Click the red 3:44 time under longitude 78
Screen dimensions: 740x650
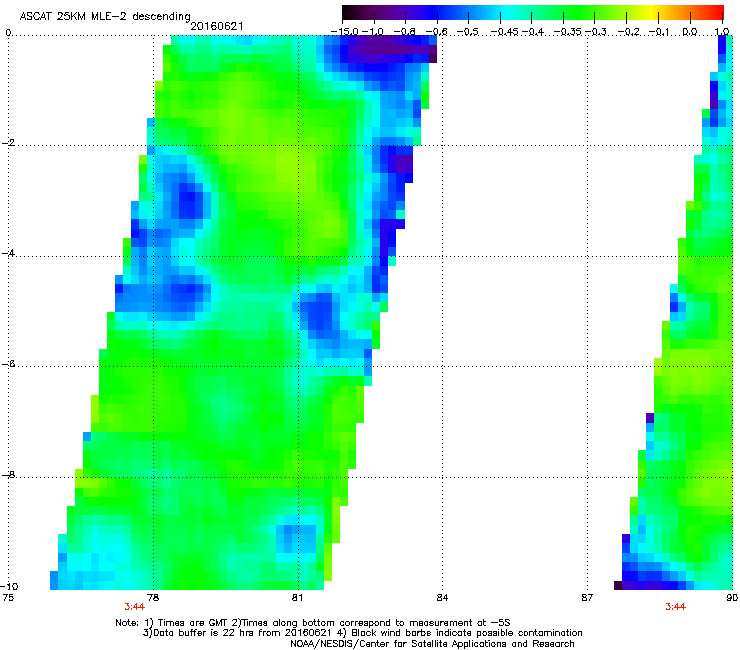click(135, 607)
